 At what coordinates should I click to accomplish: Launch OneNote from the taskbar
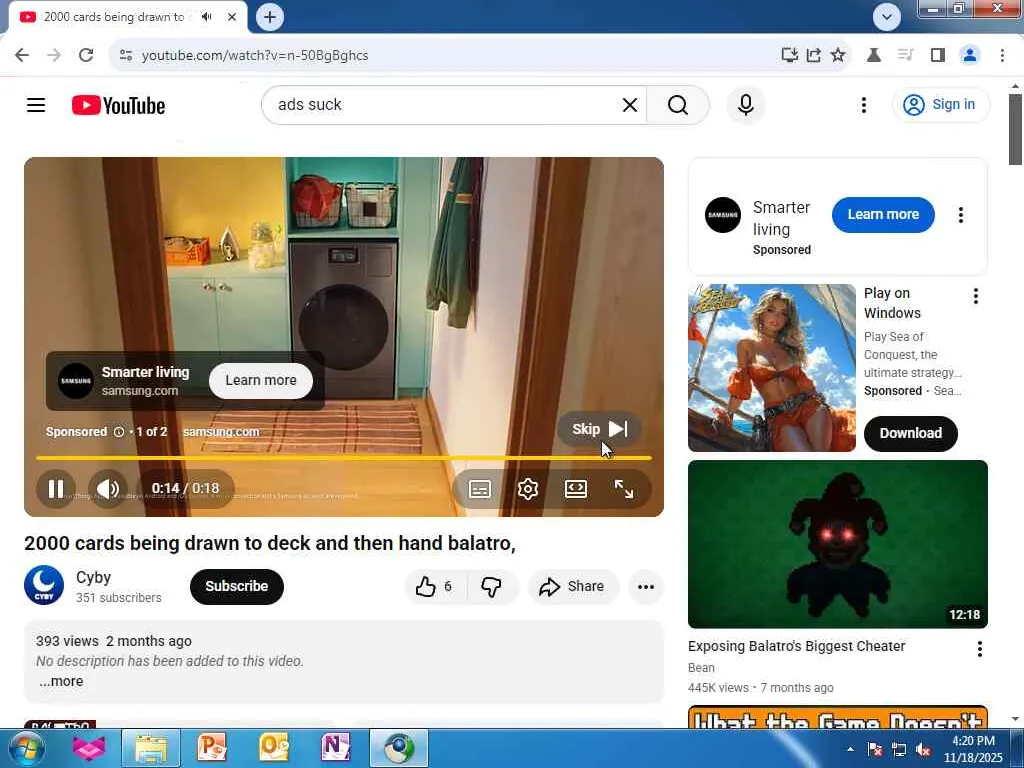pos(335,748)
